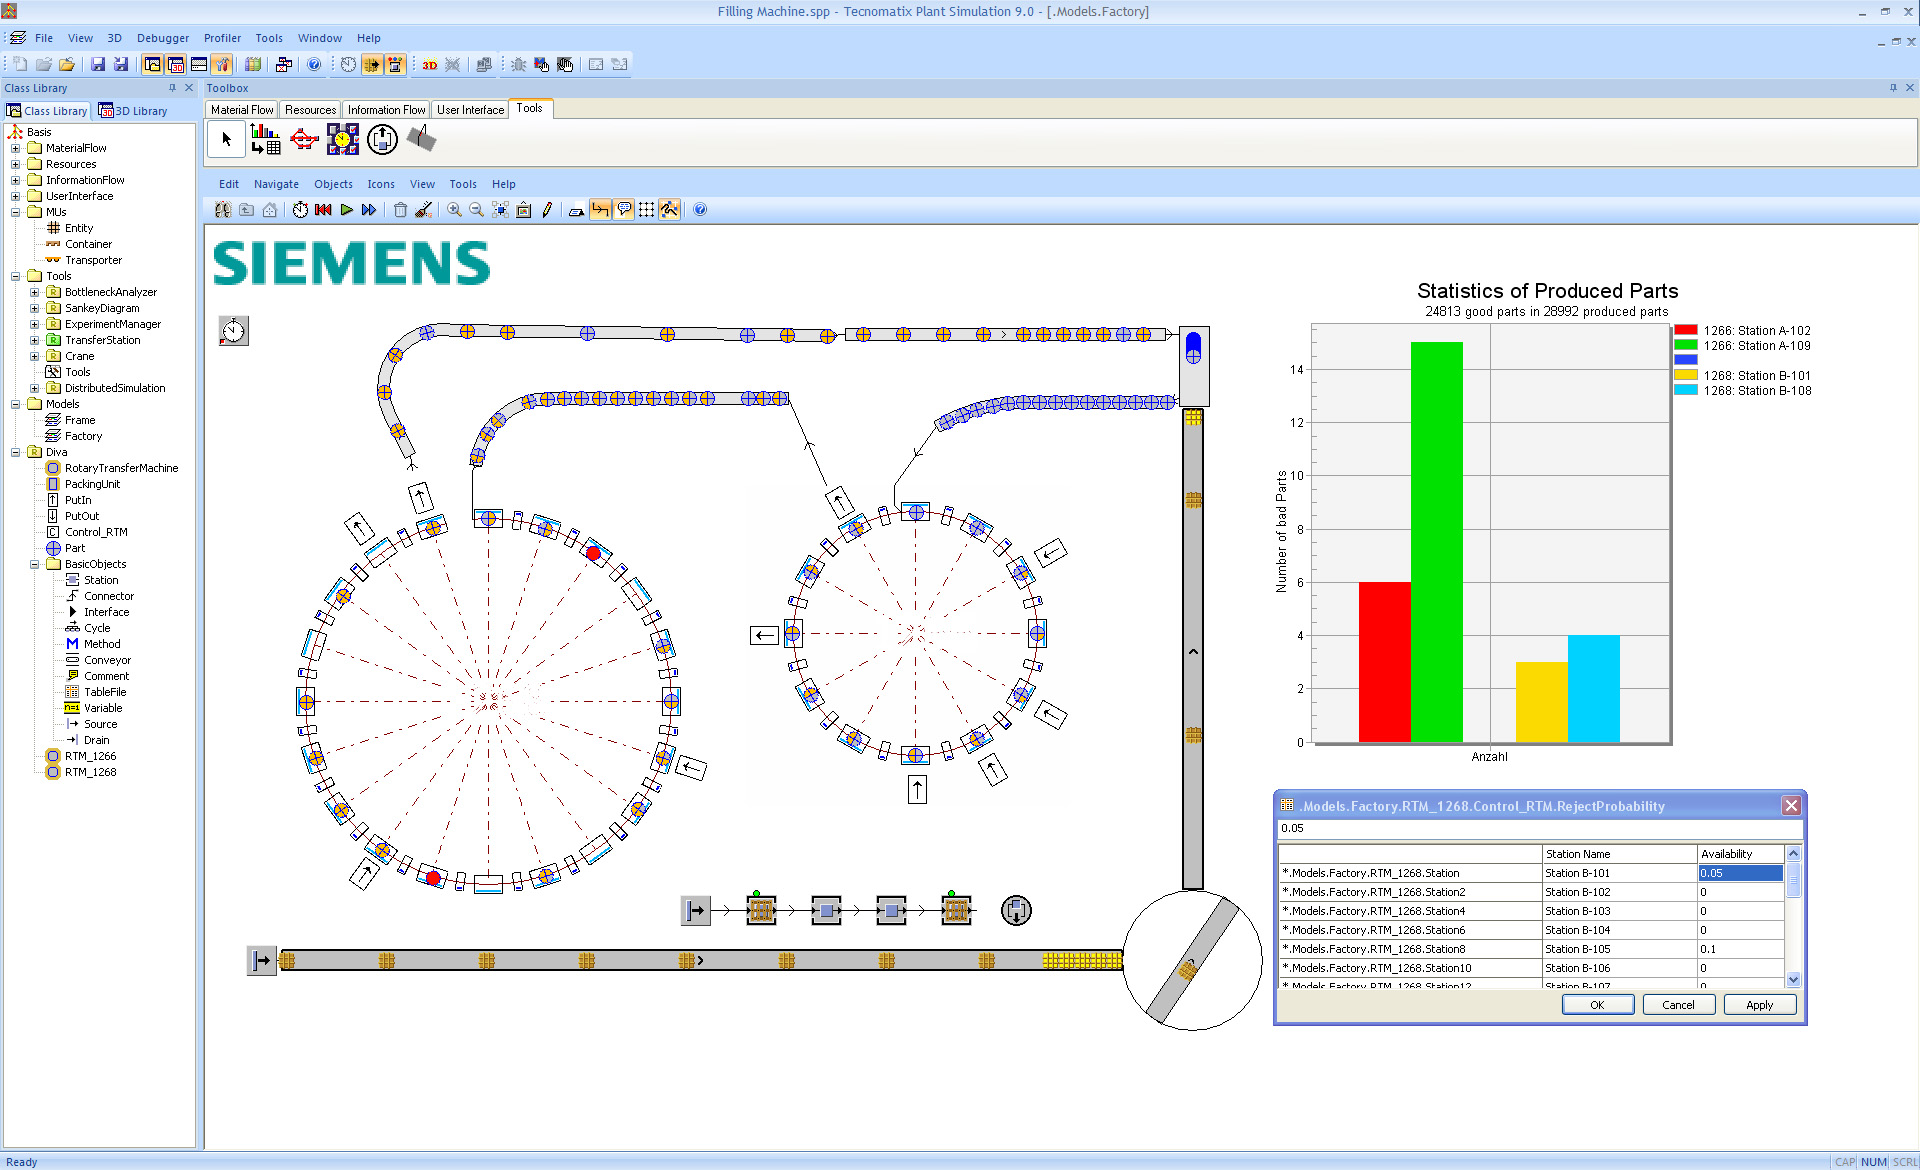Viewport: 1920px width, 1170px height.
Task: Reset simulation with red rewind icon
Action: 323,210
